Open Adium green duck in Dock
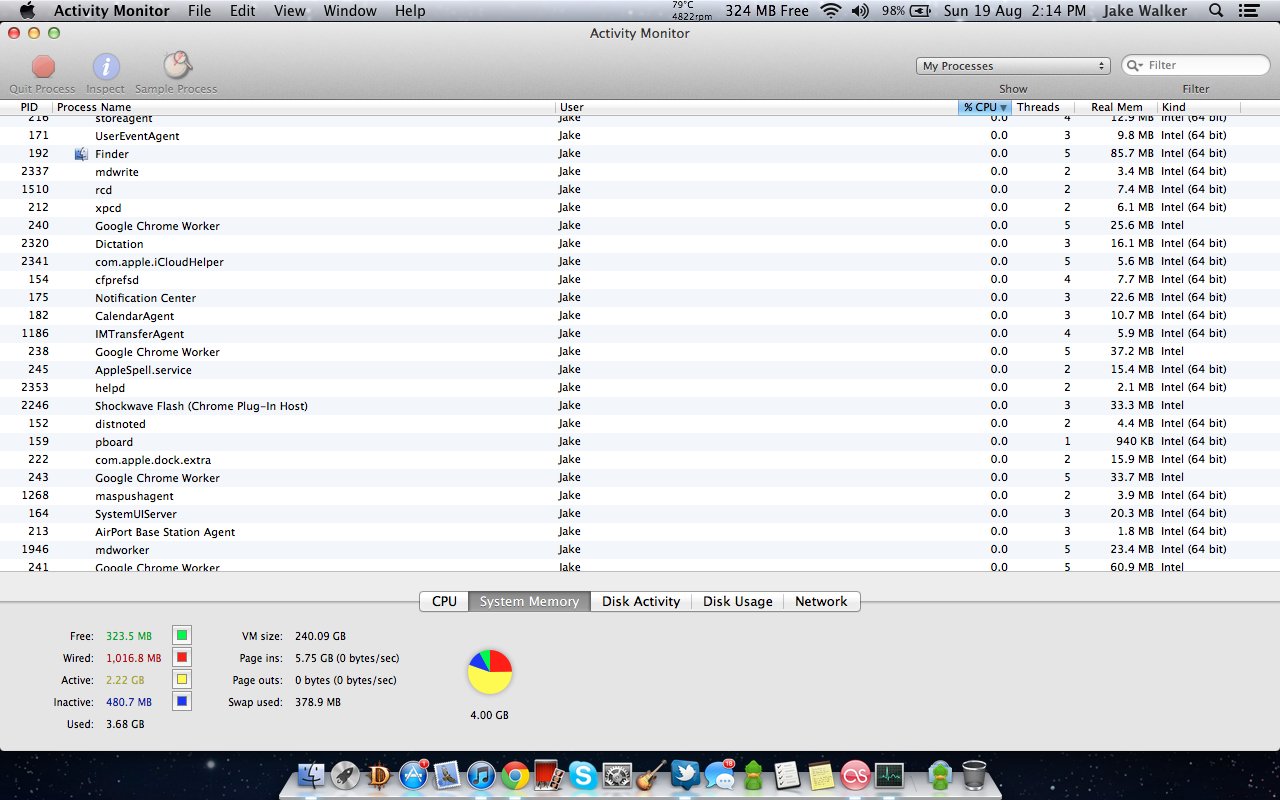This screenshot has width=1280, height=800. pos(753,774)
